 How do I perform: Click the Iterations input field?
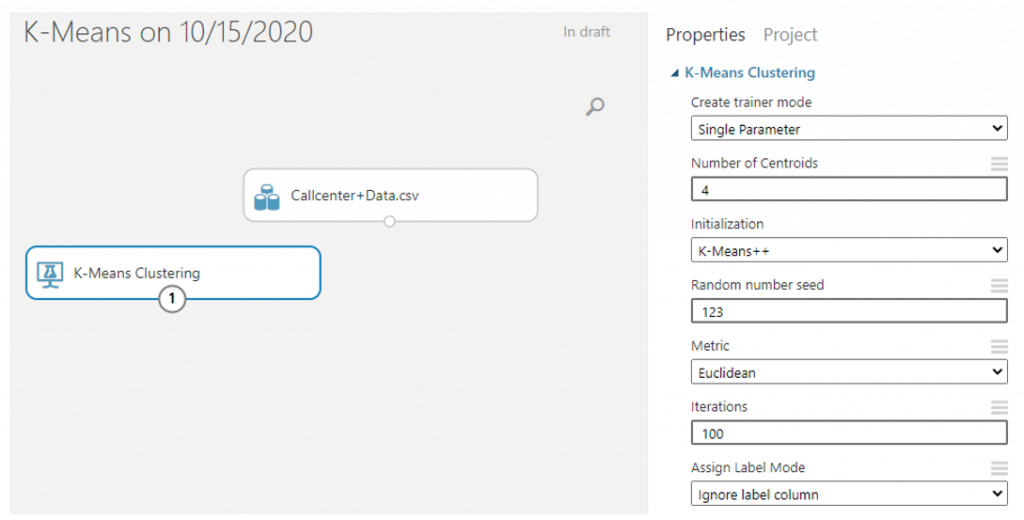coord(849,433)
